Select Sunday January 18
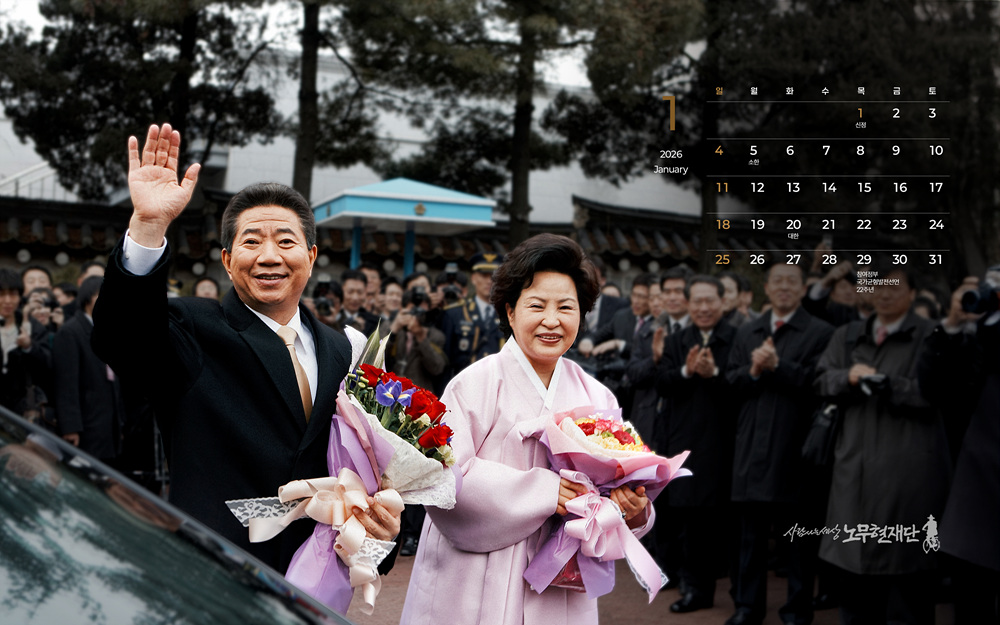This screenshot has width=1000, height=625. point(722,225)
